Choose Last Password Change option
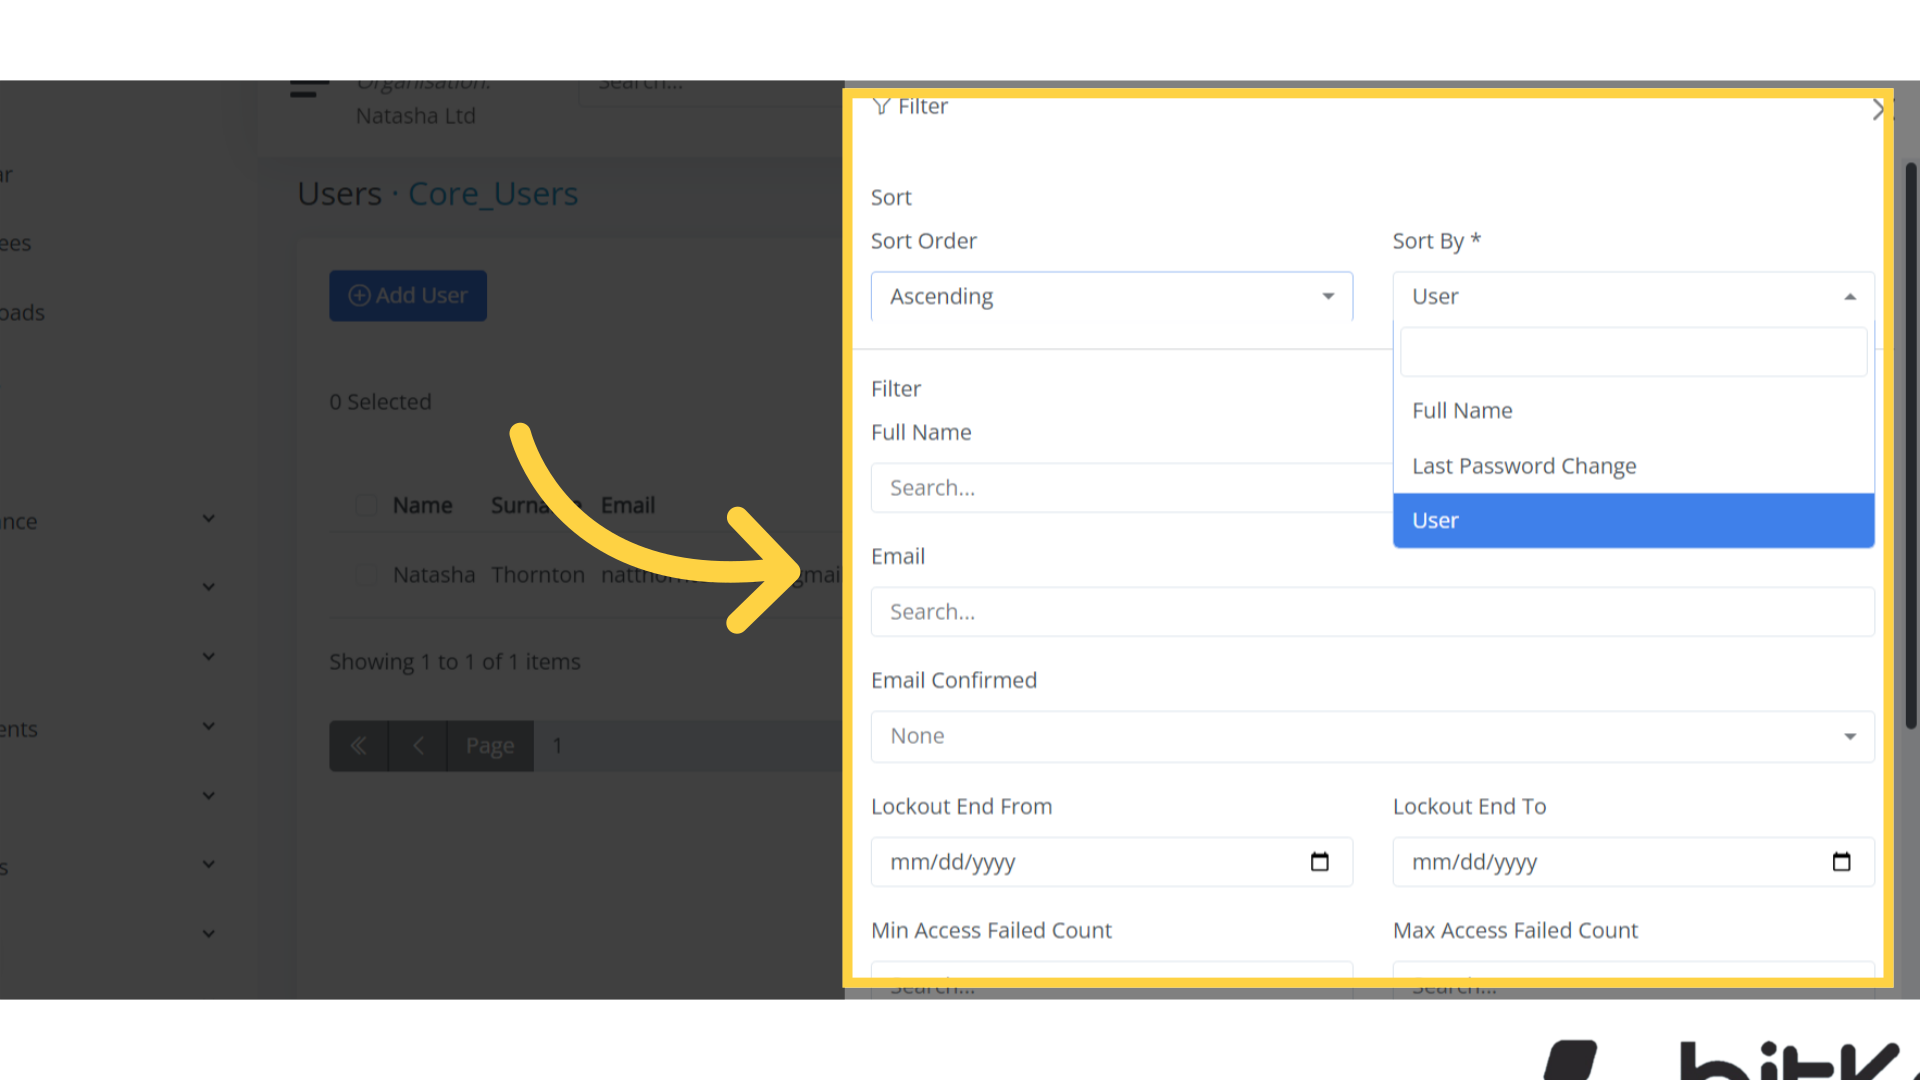The image size is (1920, 1080). coord(1634,466)
